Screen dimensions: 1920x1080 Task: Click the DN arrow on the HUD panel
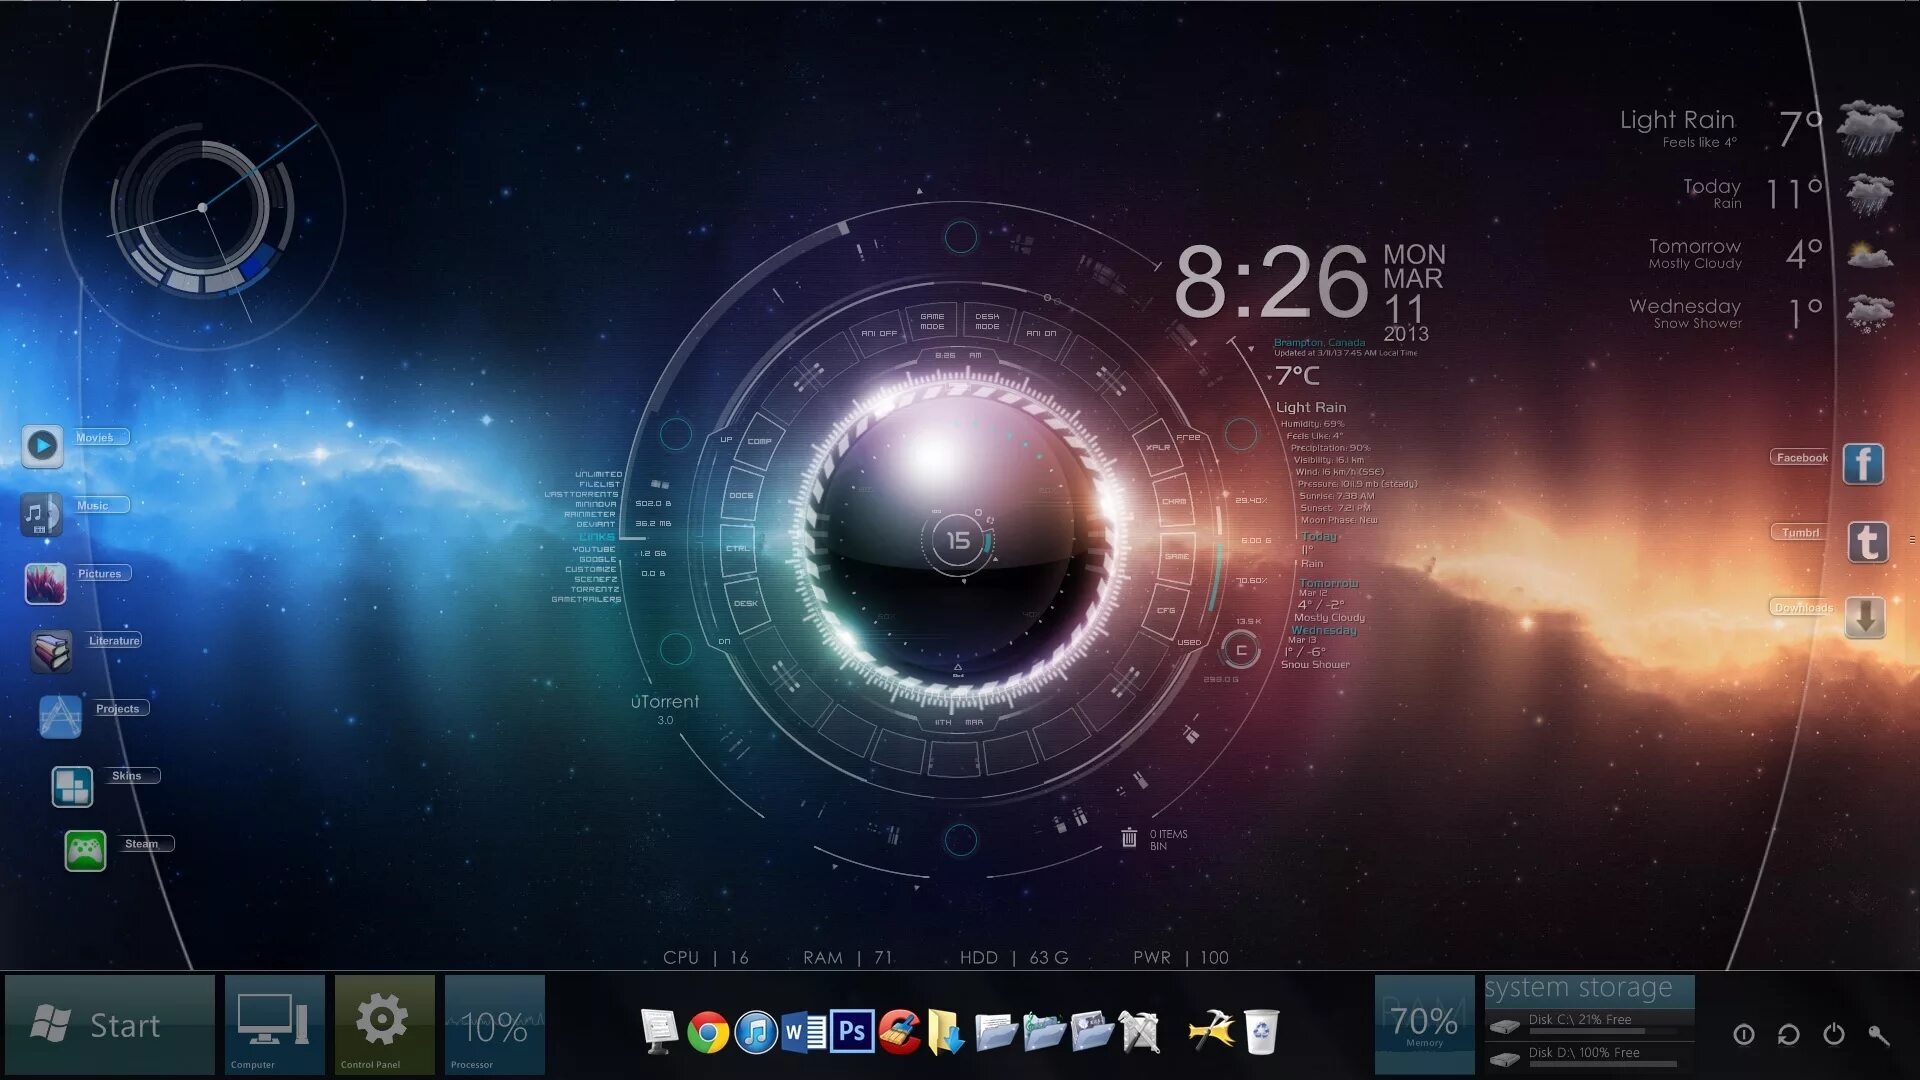[724, 641]
